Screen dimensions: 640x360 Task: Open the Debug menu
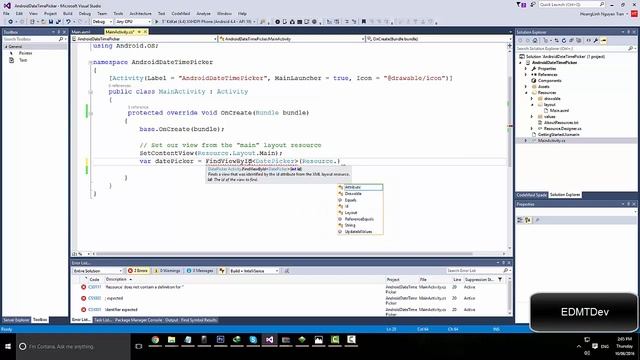click(x=84, y=13)
